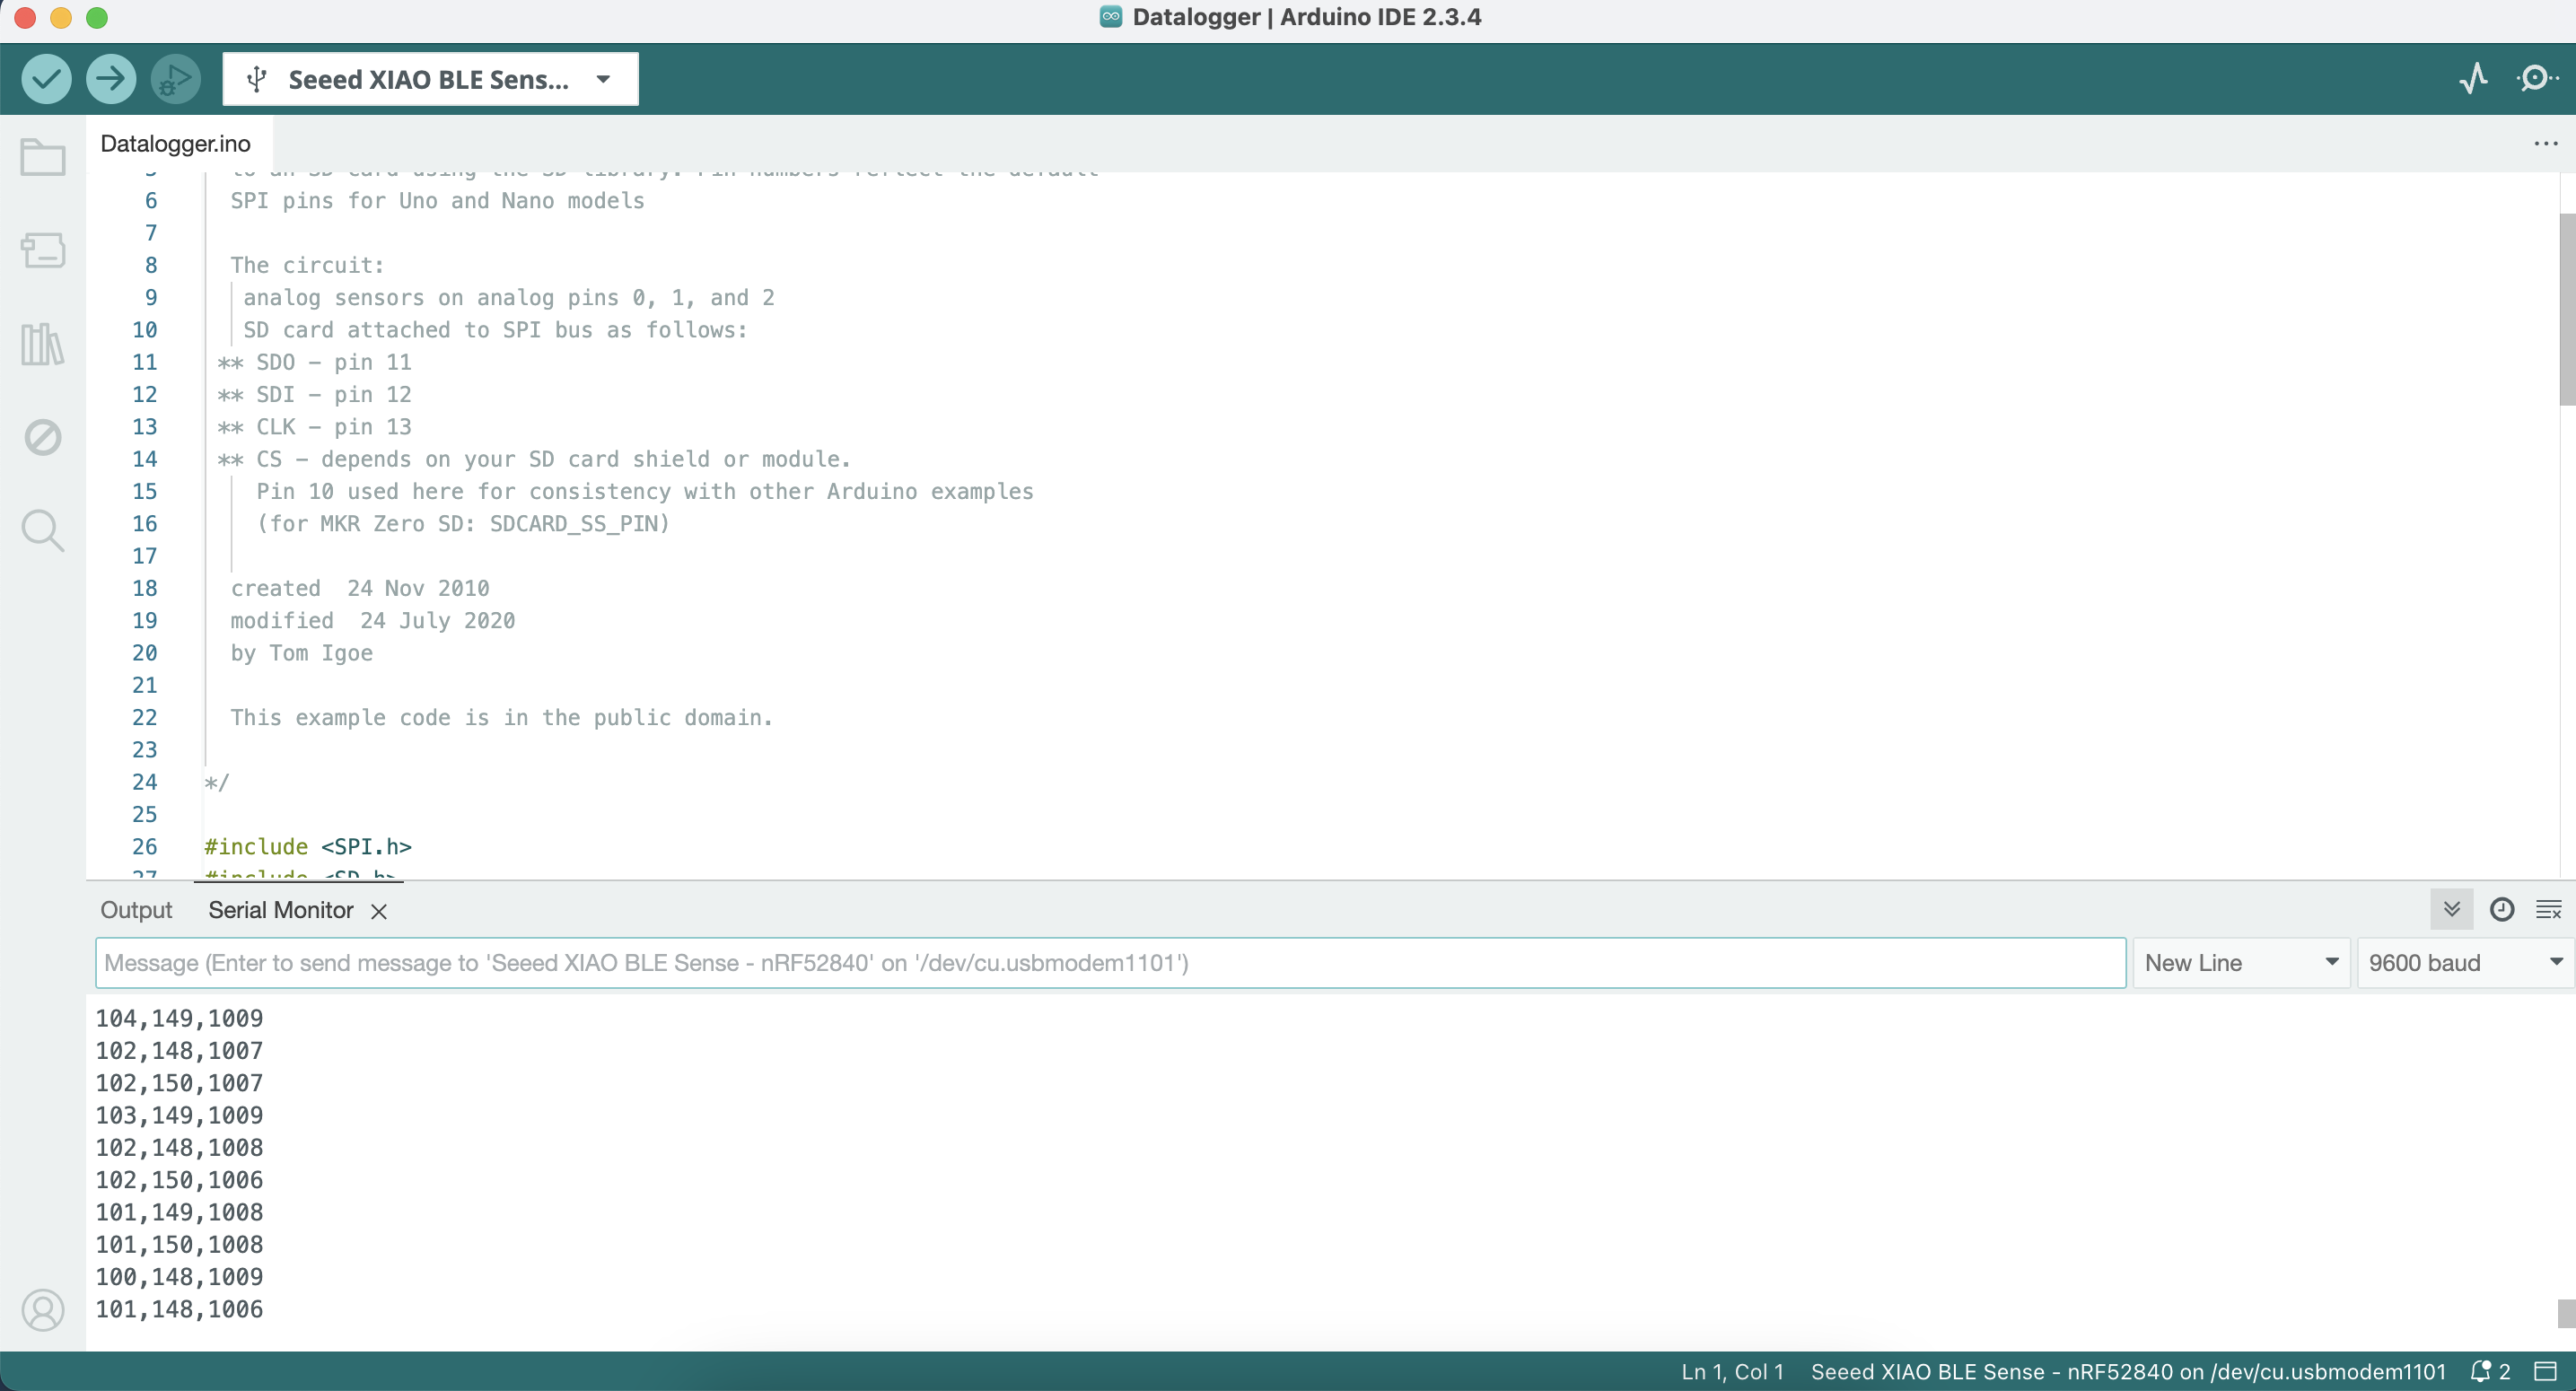Toggle autoscroll in Serial Monitor

[x=2451, y=909]
